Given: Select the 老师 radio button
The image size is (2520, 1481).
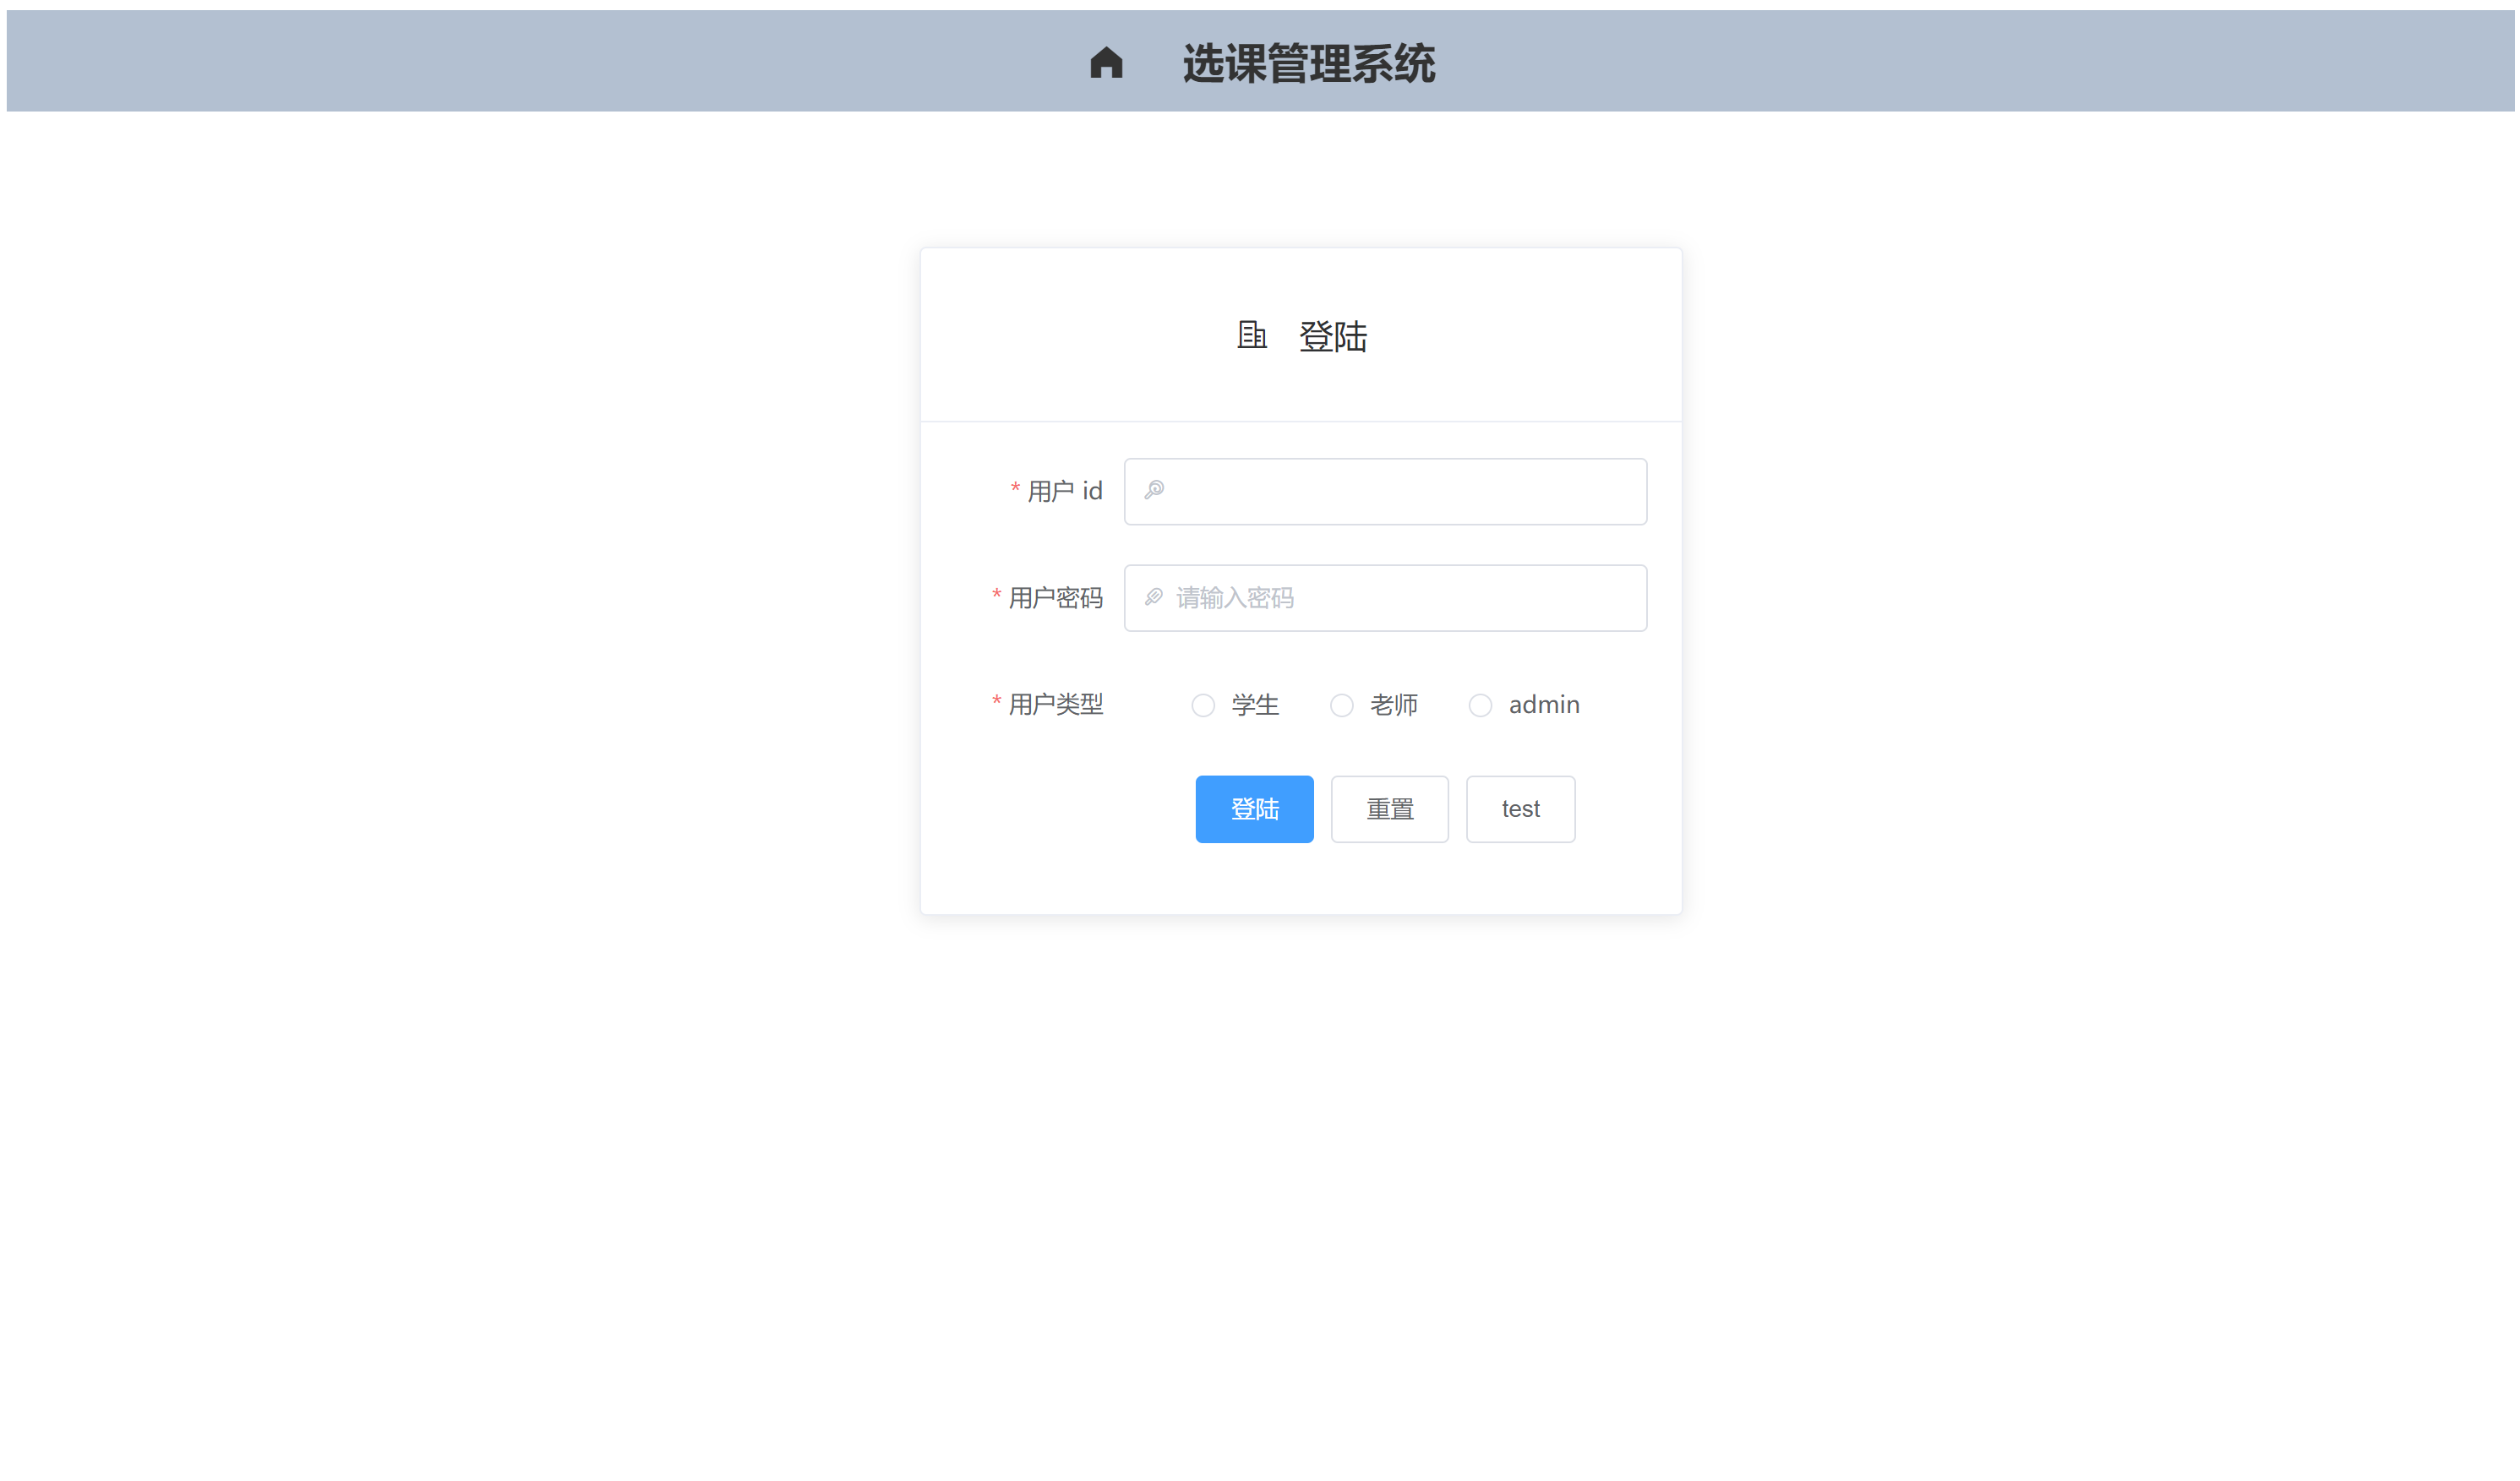Looking at the screenshot, I should 1341,705.
